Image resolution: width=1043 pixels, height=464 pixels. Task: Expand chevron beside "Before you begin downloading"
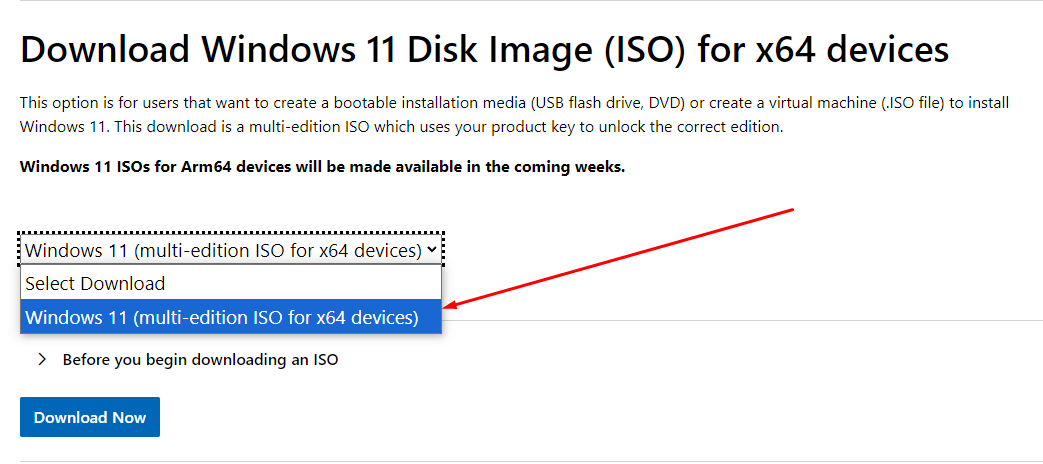(43, 360)
